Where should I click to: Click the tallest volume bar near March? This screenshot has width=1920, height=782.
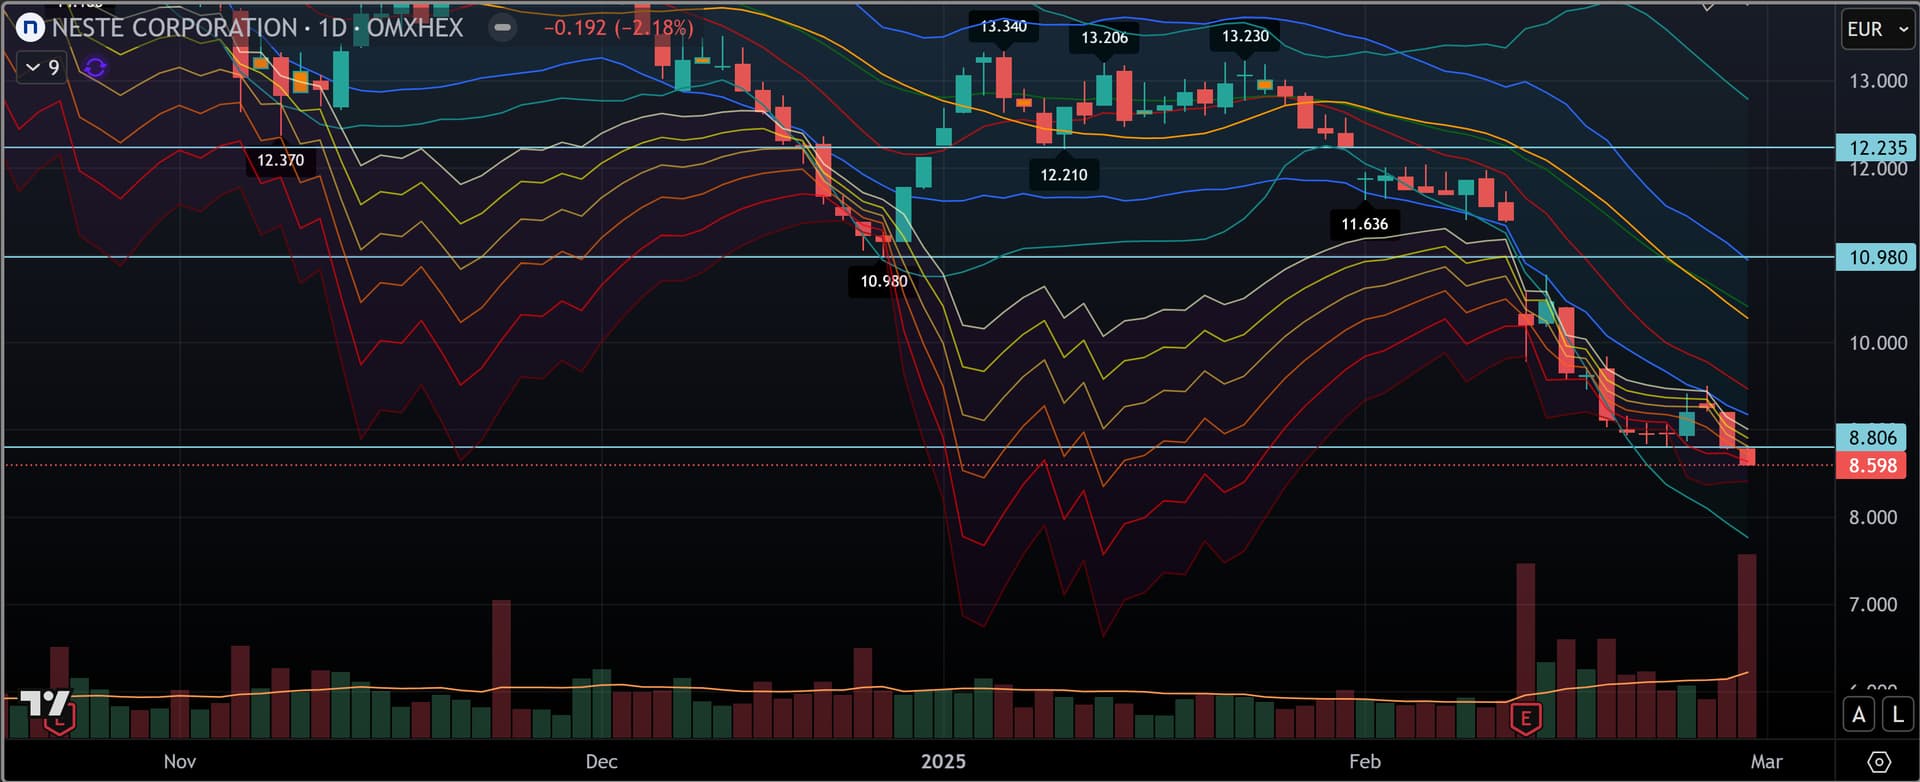coord(1747,646)
